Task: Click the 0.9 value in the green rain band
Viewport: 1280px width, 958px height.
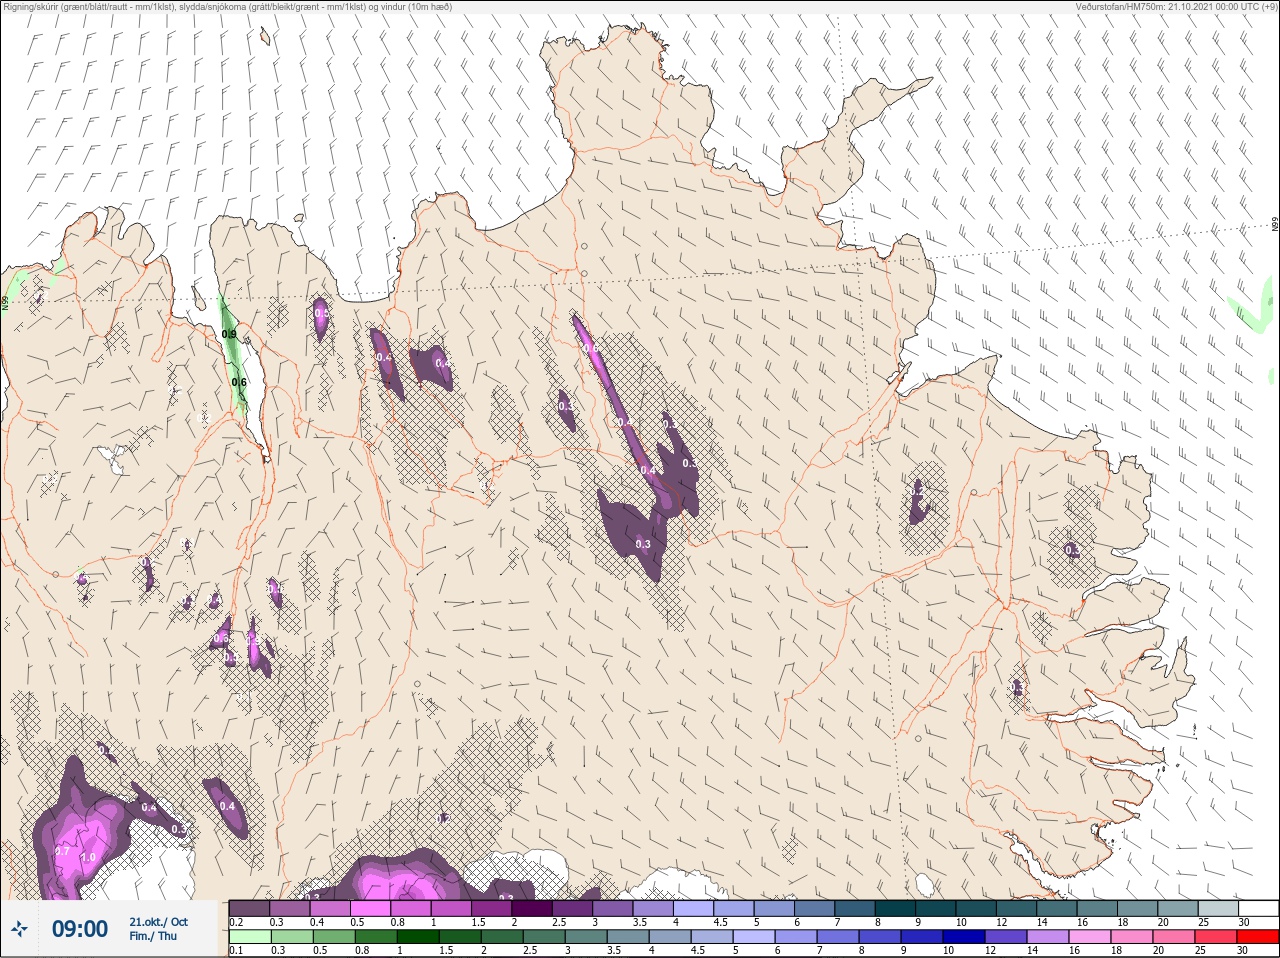Action: [x=229, y=334]
